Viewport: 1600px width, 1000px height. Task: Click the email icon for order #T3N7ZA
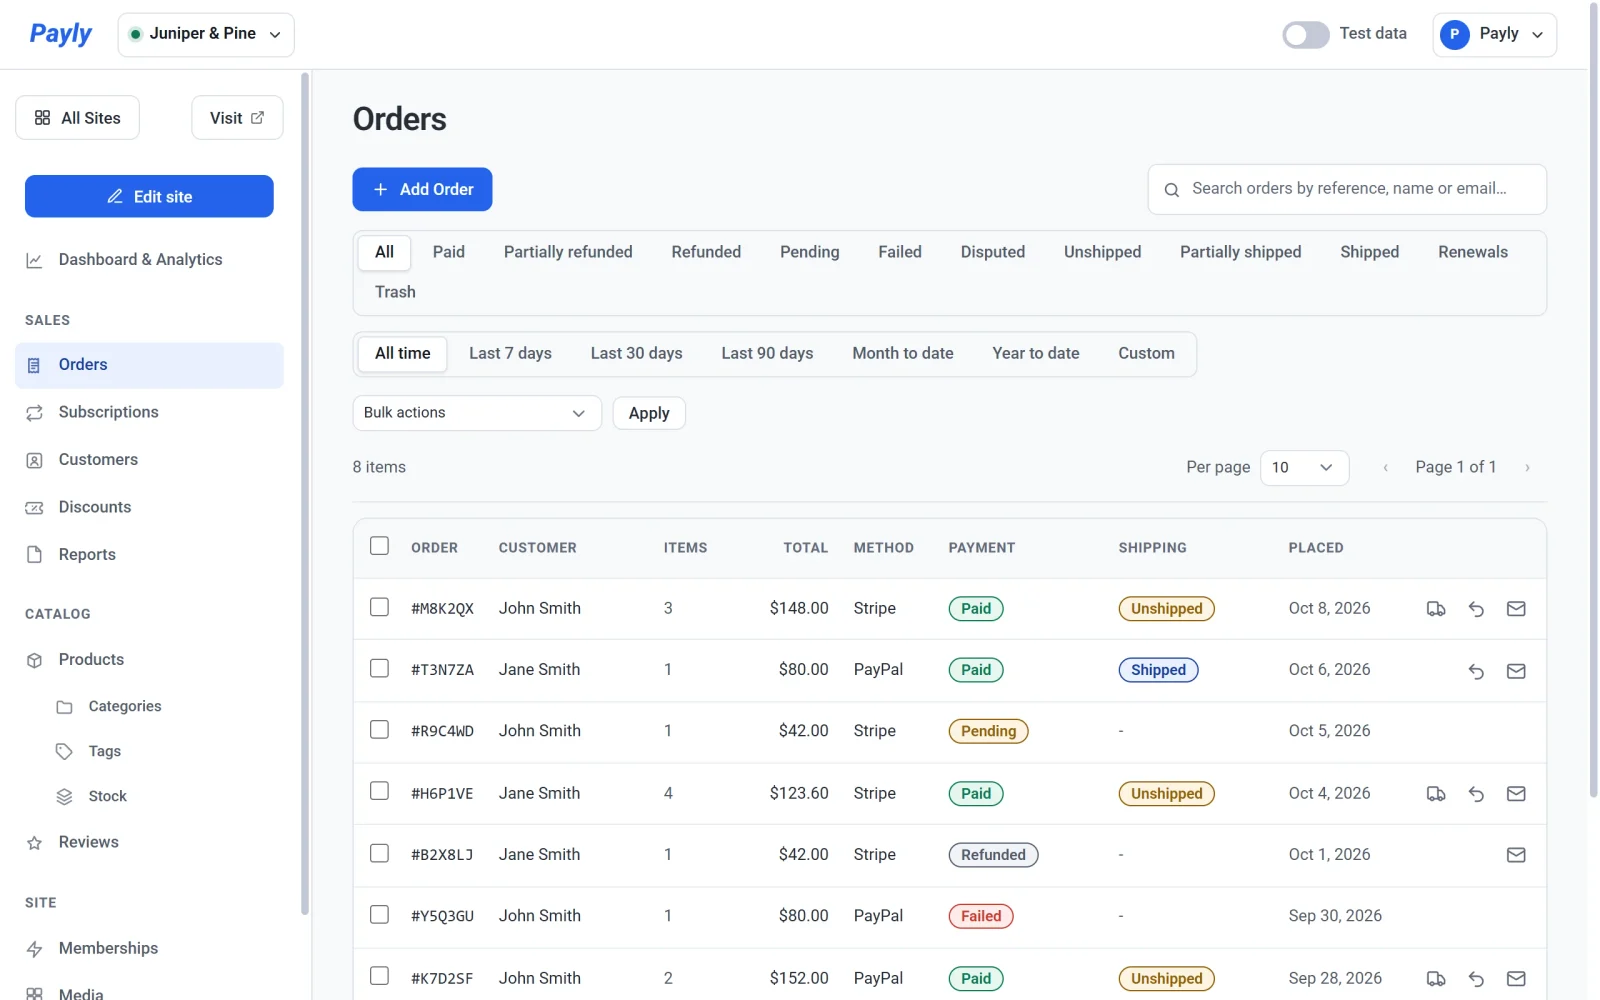(1516, 671)
